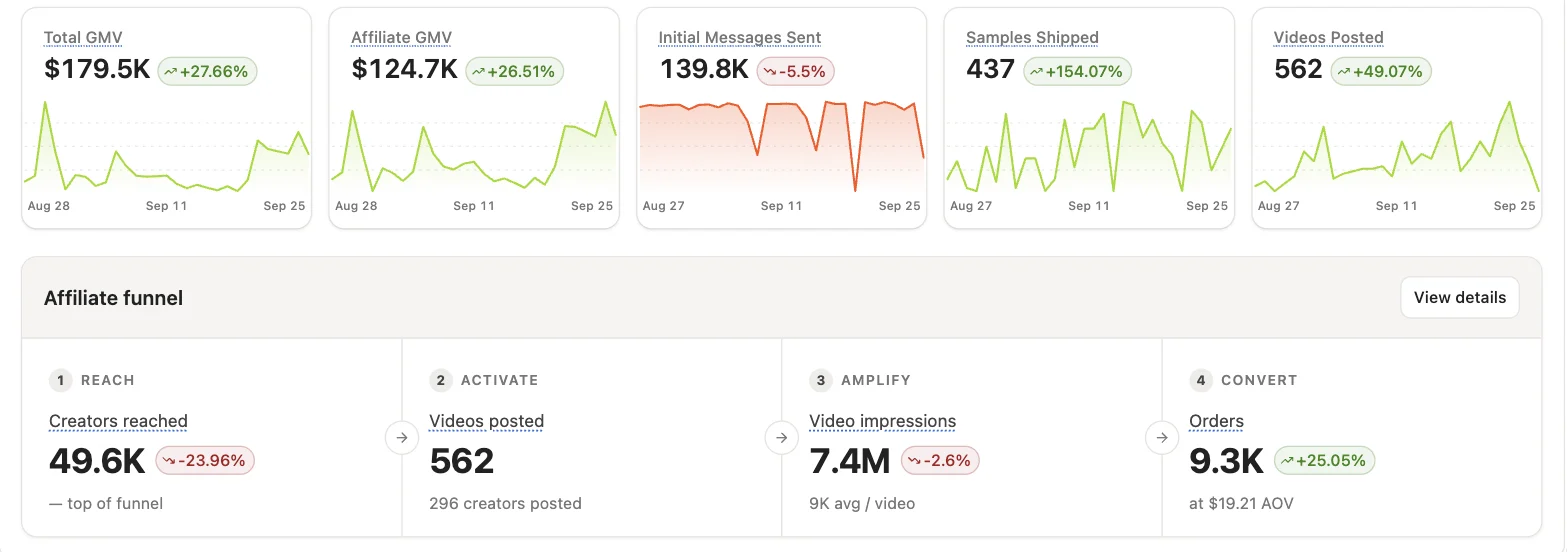
Task: Open the Samples Shipped metric label
Action: [1032, 38]
